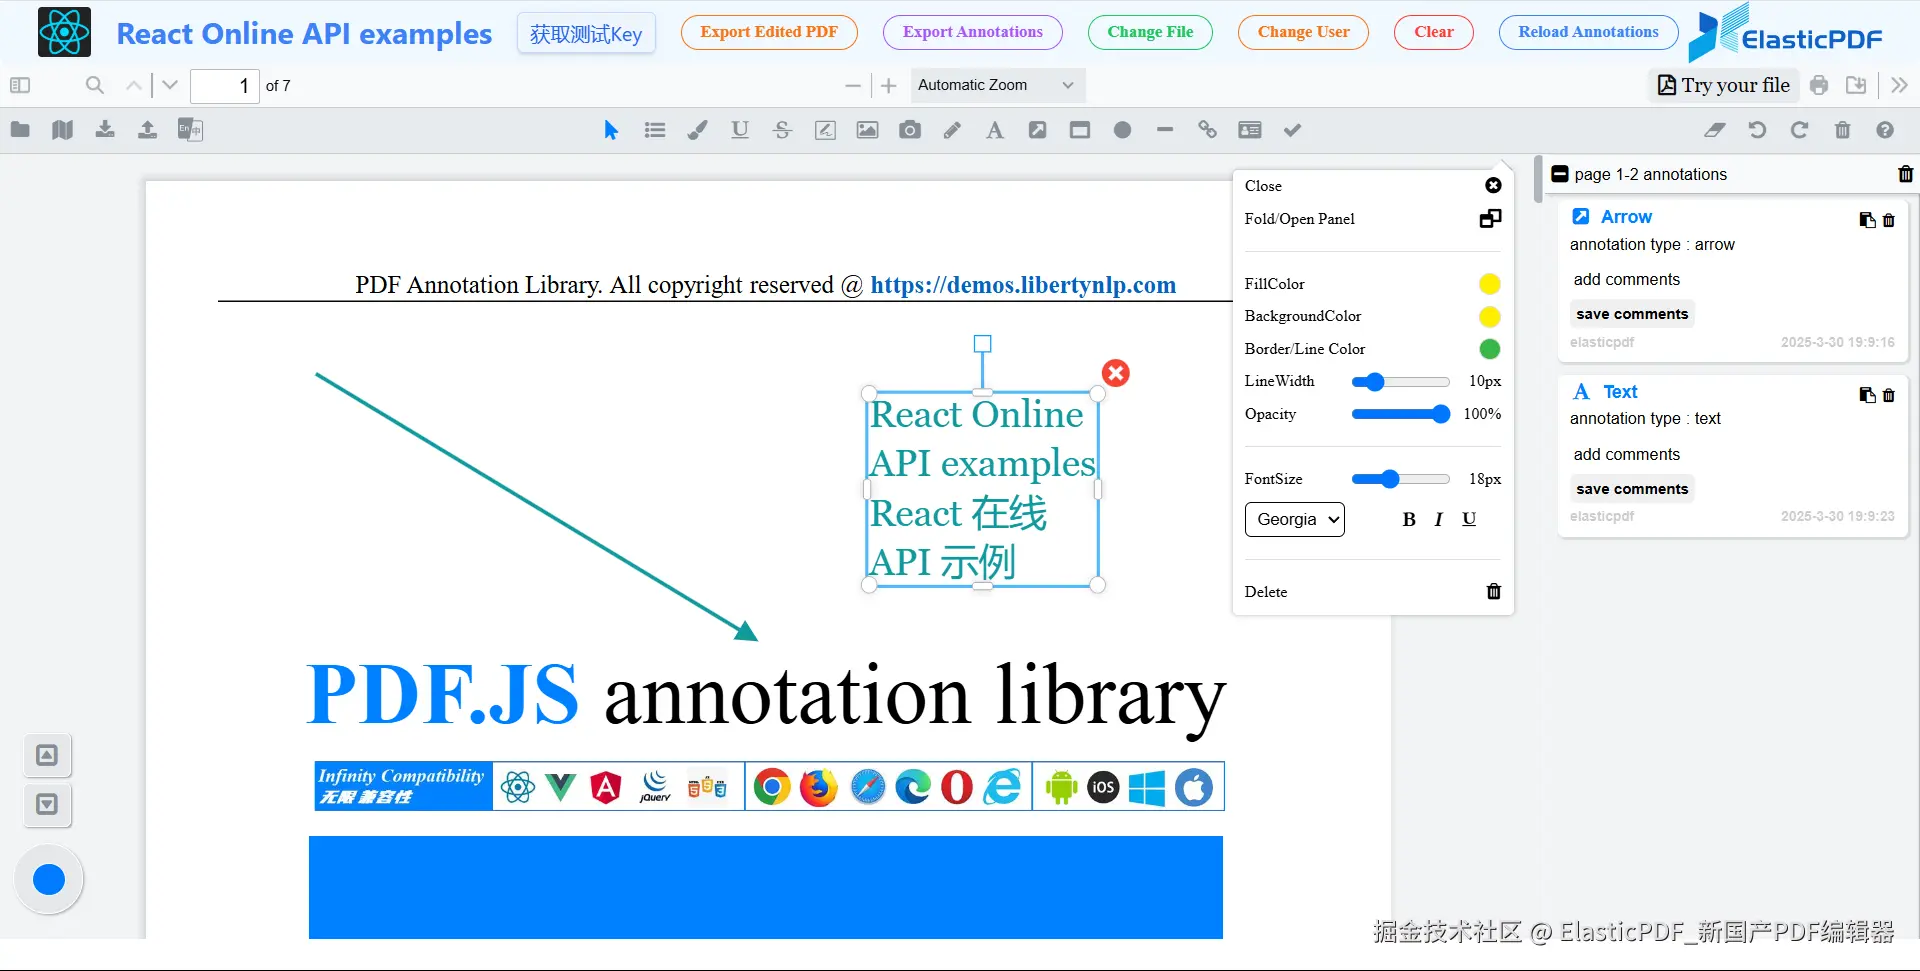Open the help question mark icon
This screenshot has height=971, width=1920.
click(x=1885, y=130)
